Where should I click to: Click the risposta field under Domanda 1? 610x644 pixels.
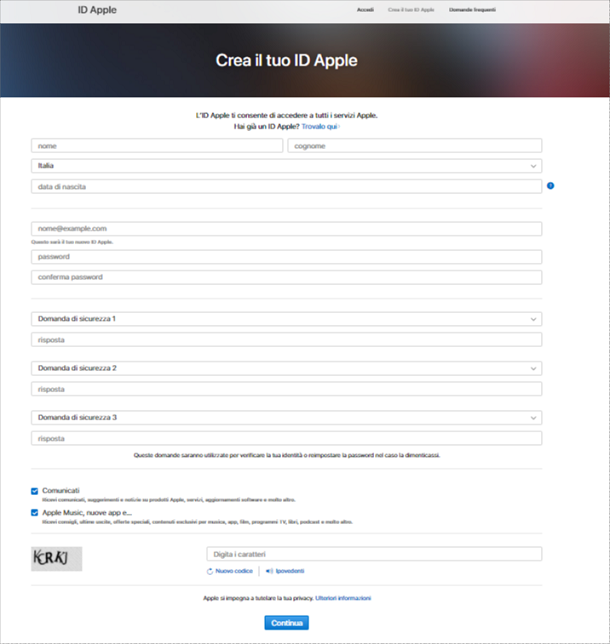coord(286,340)
